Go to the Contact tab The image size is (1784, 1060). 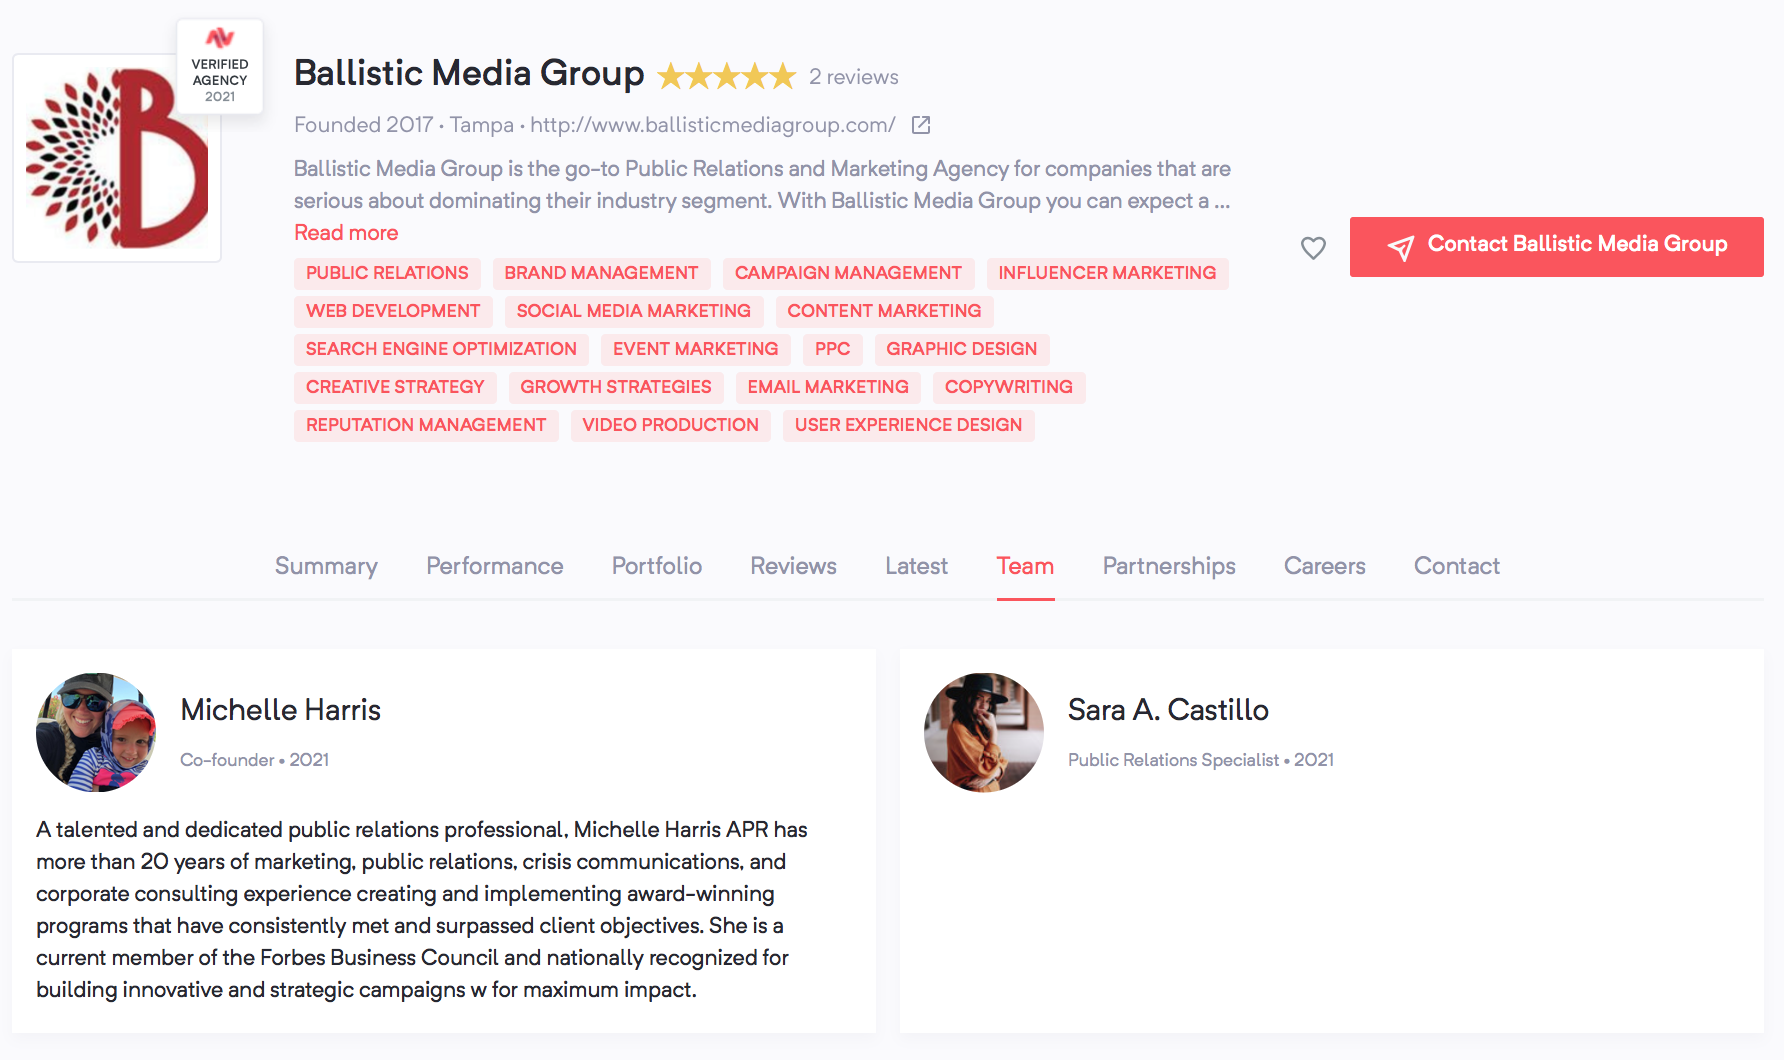(1457, 566)
